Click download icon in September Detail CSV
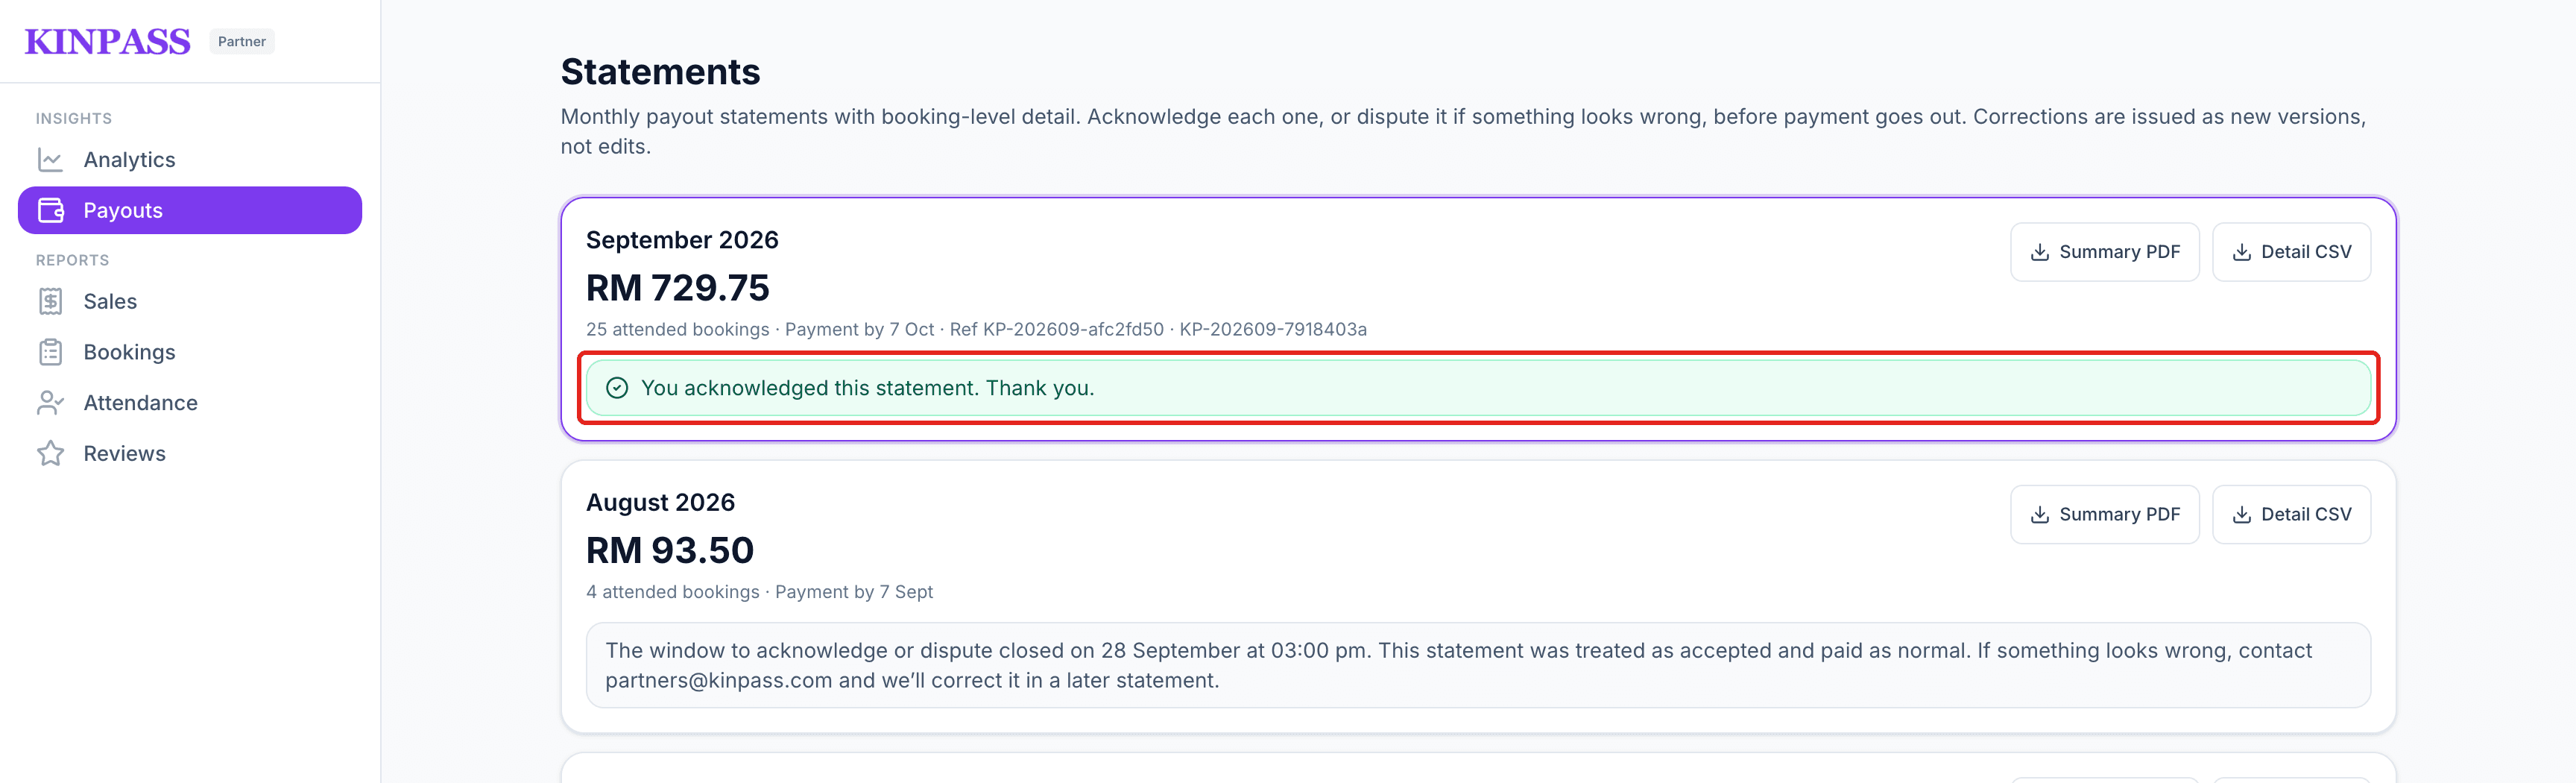 (2241, 252)
